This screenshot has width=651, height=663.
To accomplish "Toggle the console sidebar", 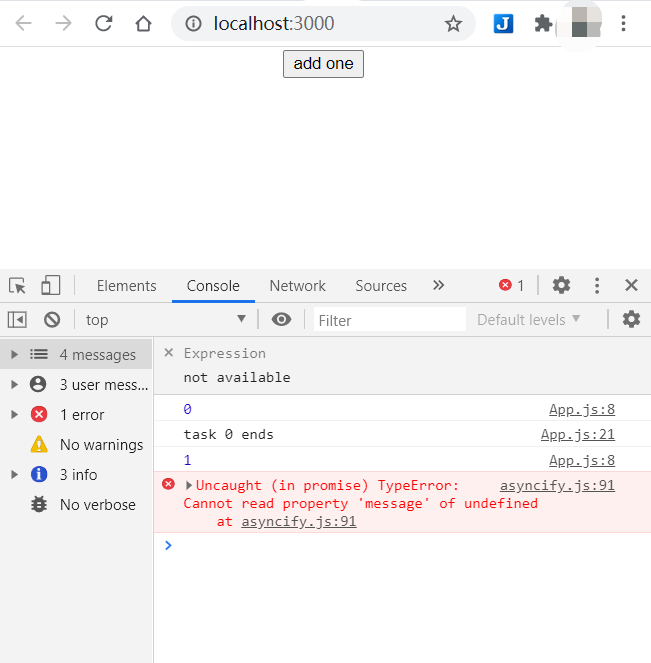I will point(17,320).
